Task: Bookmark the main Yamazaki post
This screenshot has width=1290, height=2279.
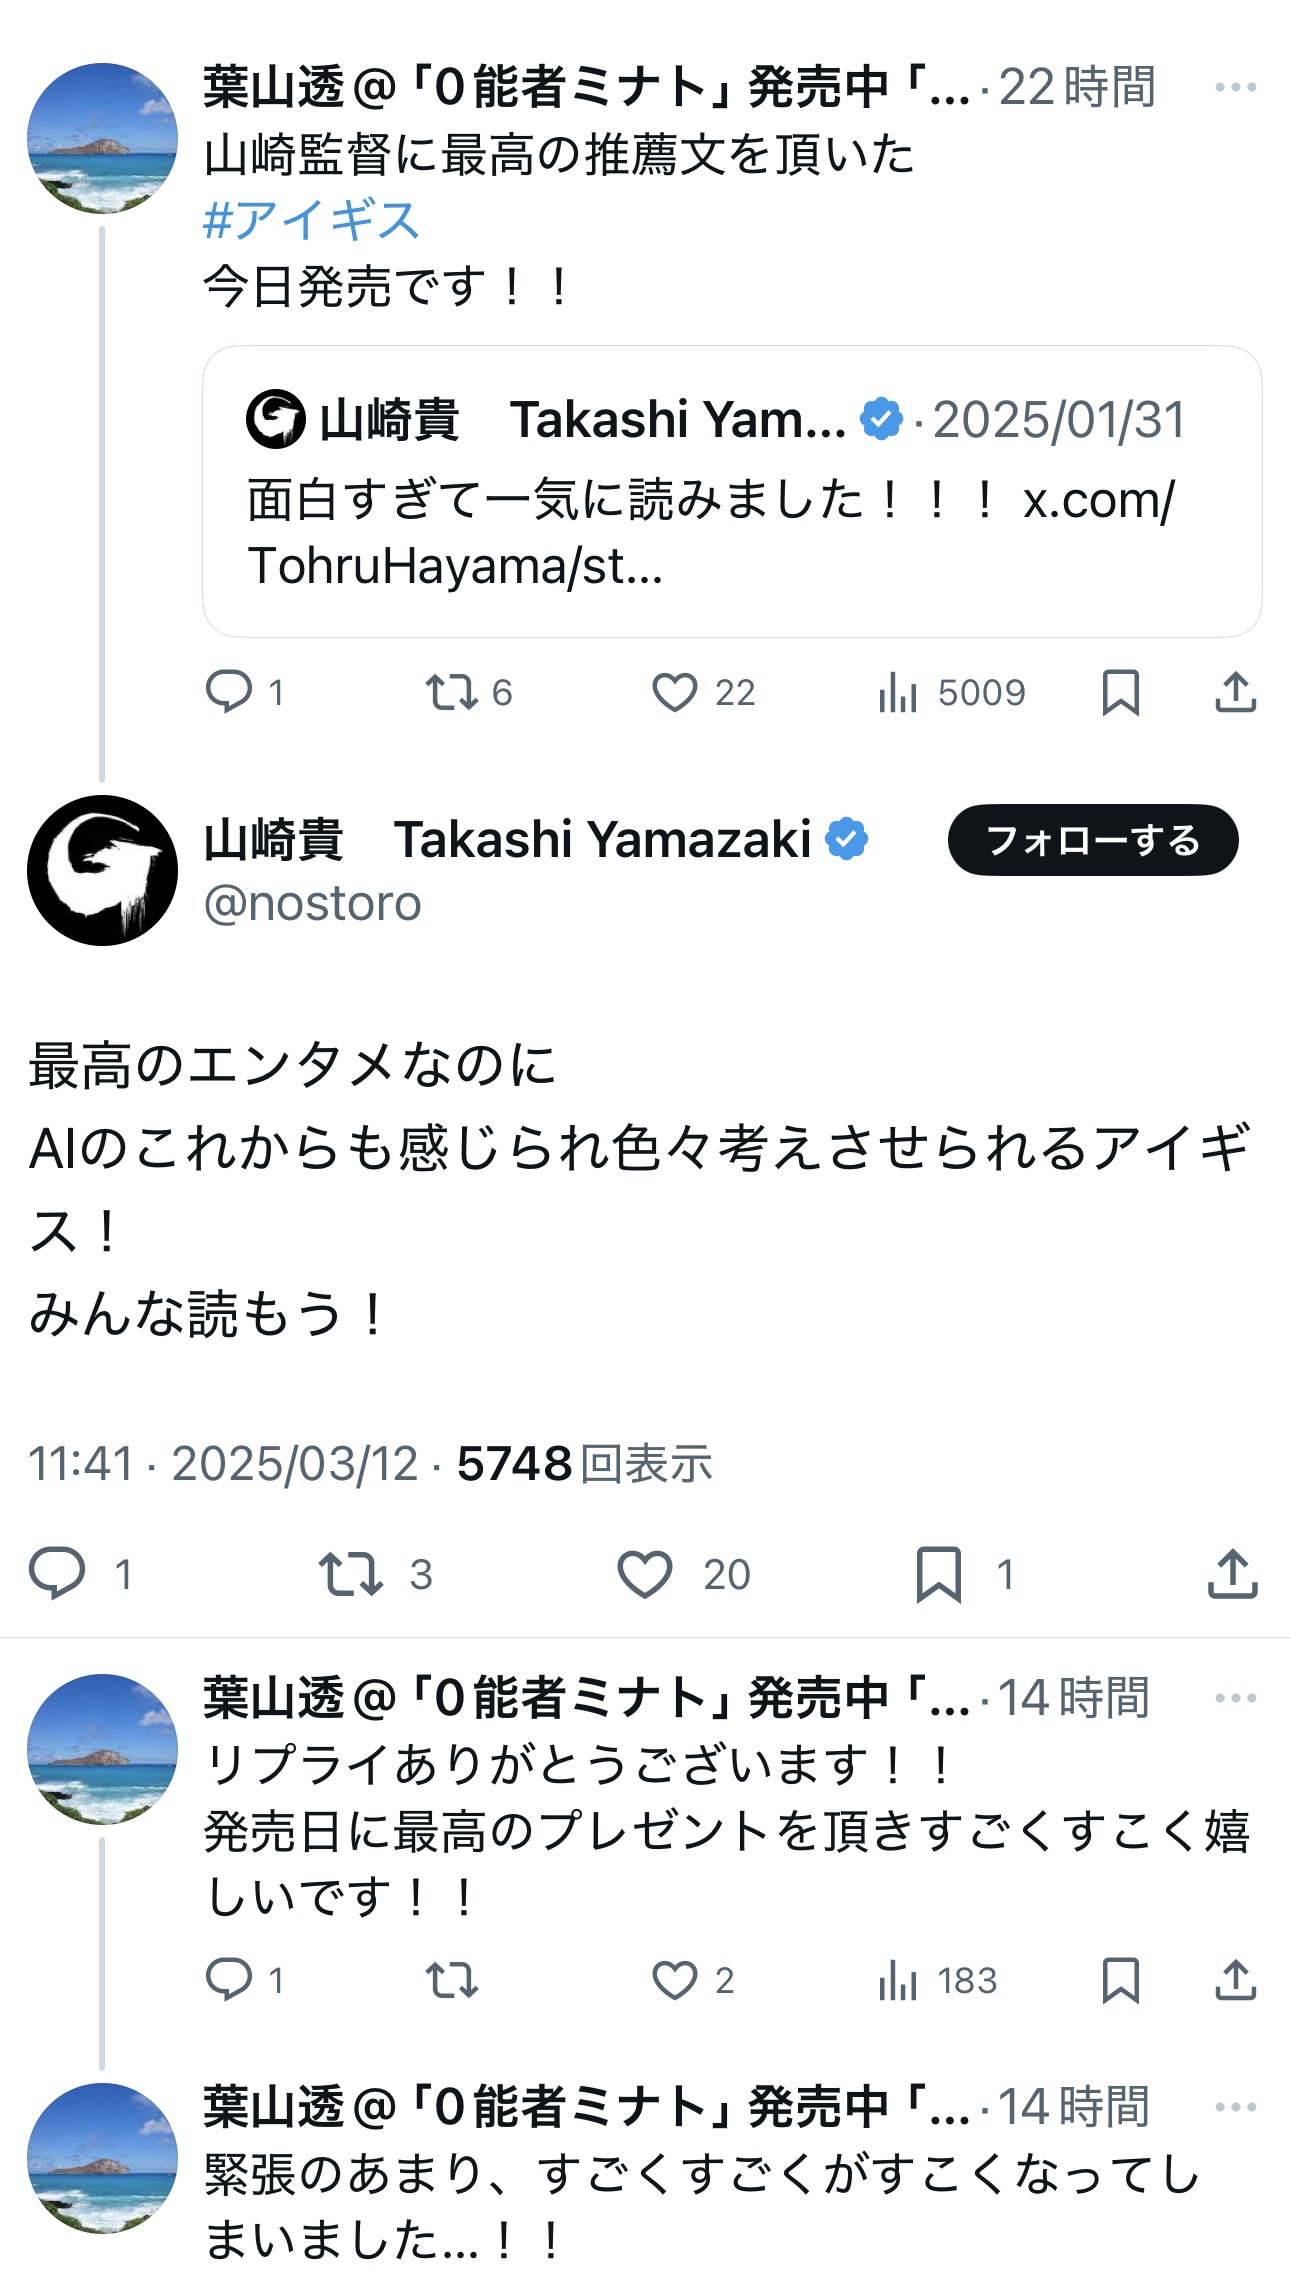Action: (x=938, y=1574)
